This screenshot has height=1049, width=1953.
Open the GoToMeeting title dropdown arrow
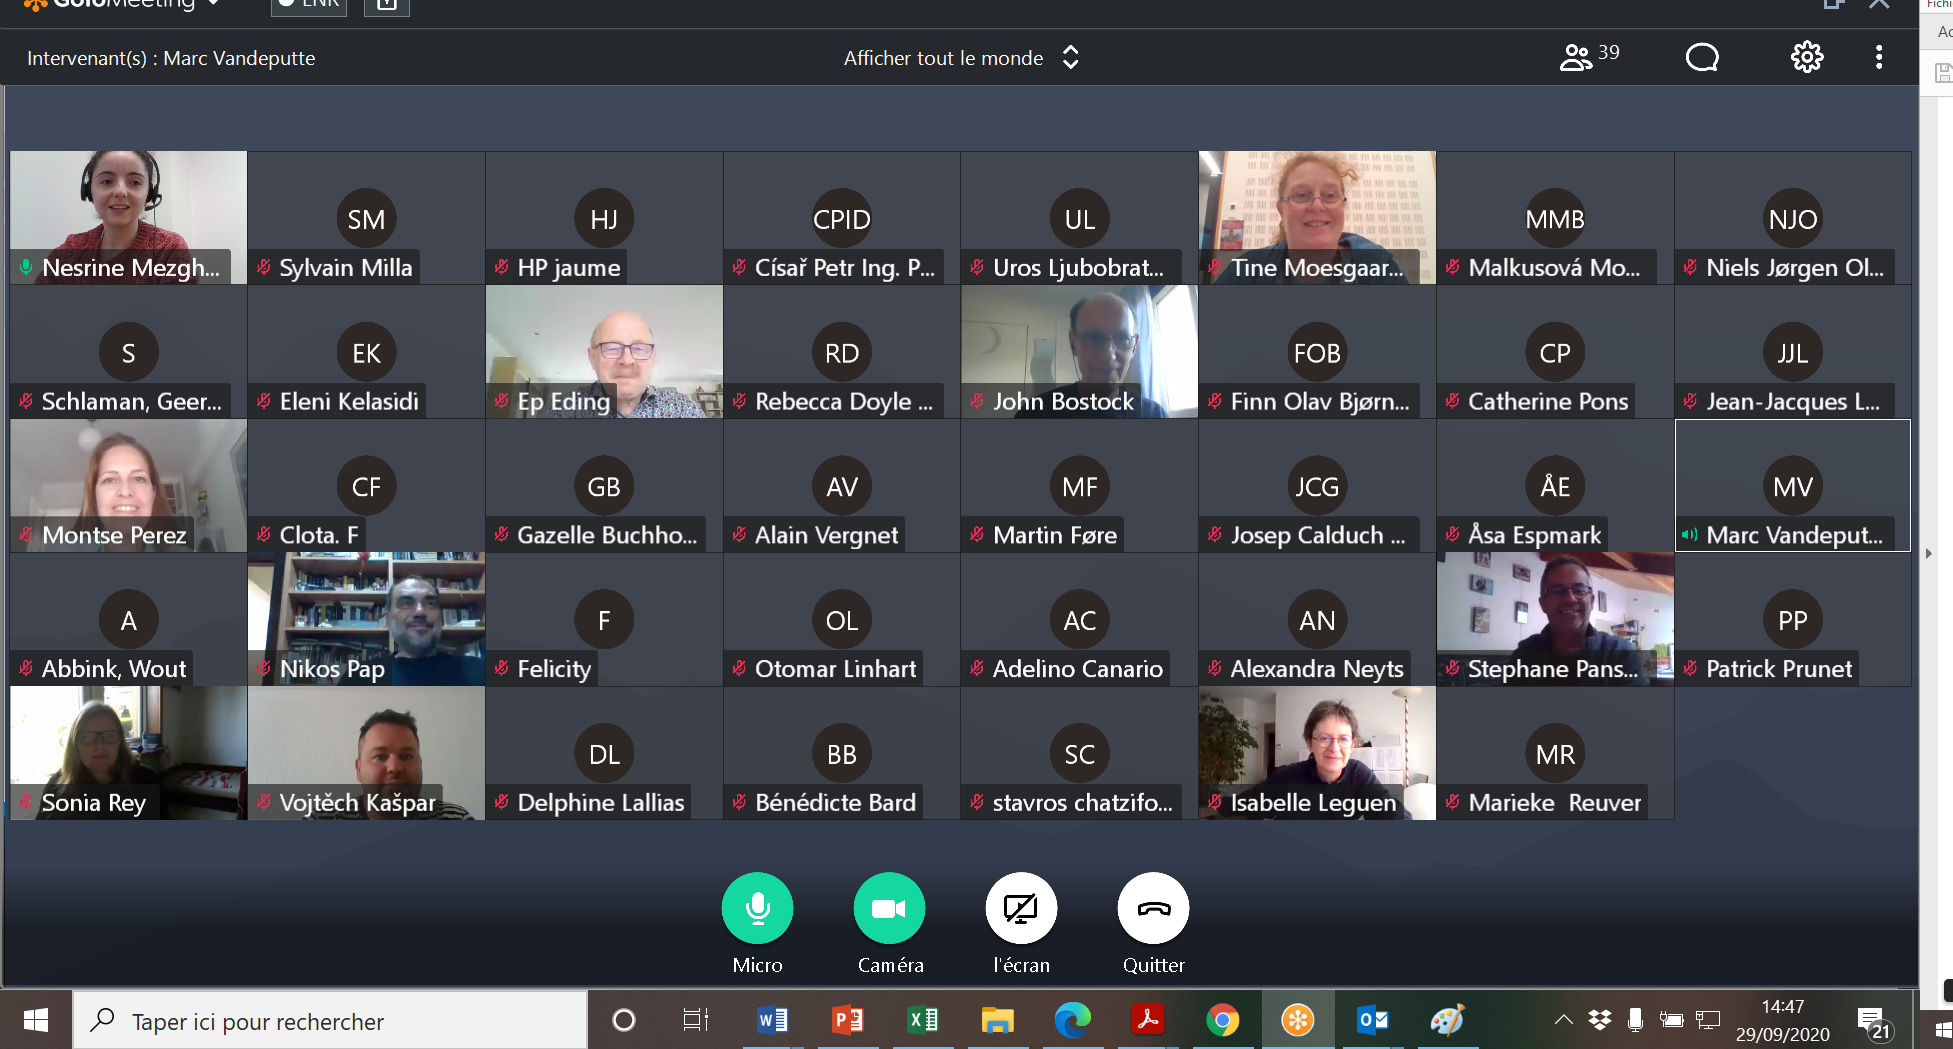pos(213,5)
